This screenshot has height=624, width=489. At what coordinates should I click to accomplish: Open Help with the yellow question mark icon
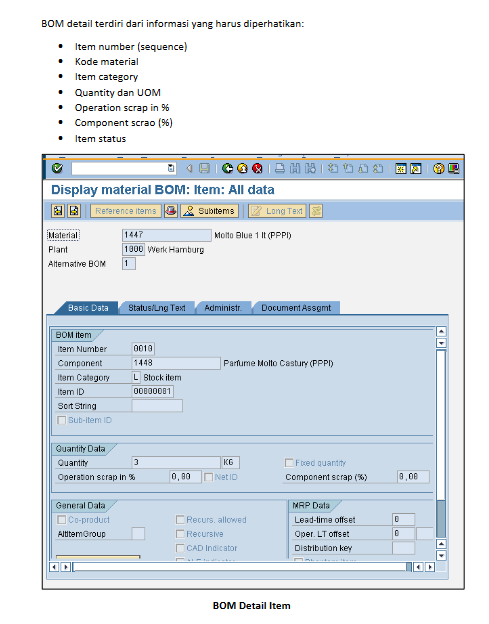(438, 168)
